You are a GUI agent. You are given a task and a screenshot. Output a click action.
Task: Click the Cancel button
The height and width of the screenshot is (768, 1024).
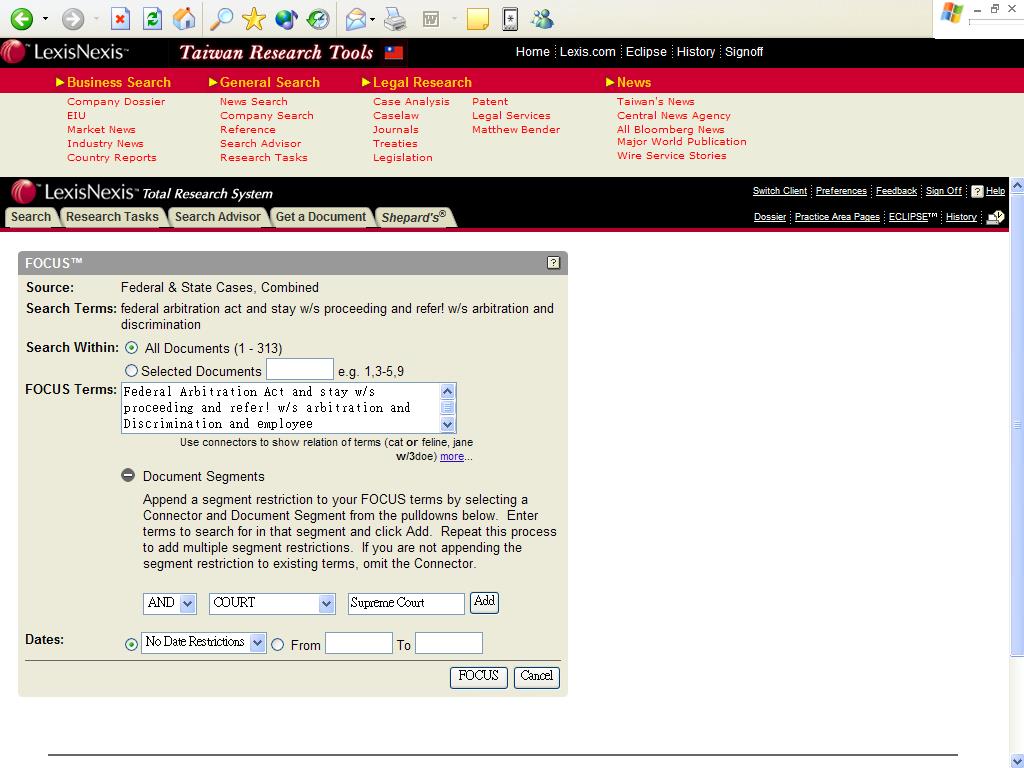pyautogui.click(x=537, y=677)
